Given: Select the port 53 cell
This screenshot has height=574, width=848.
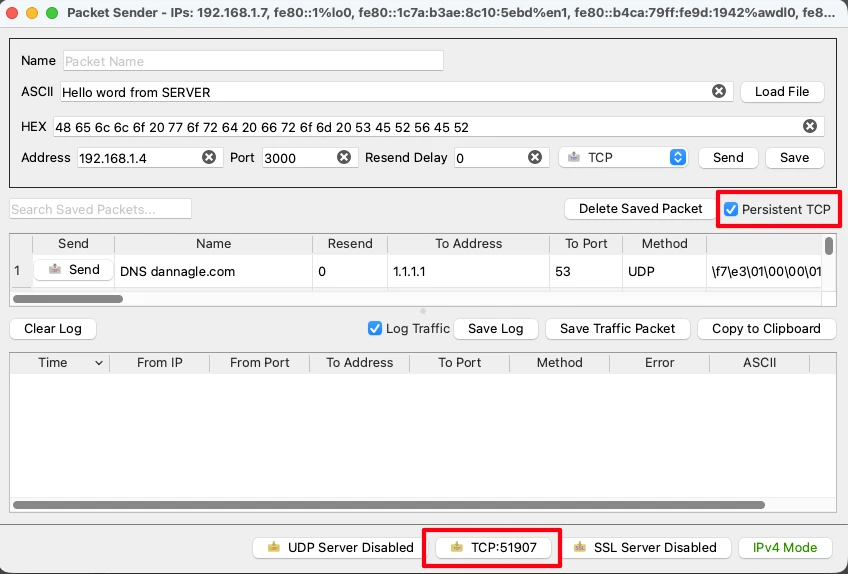Looking at the screenshot, I should (x=586, y=271).
